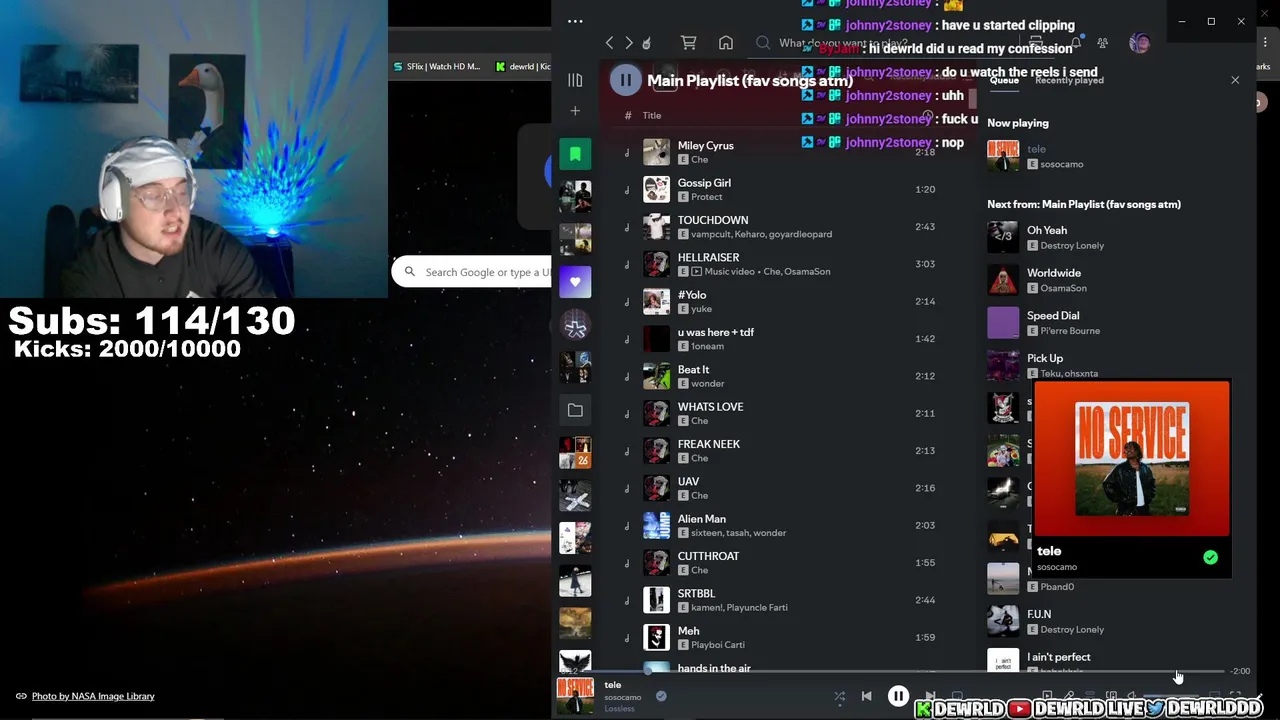Screen dimensions: 1280x720
Task: Select the FREAK NEEK track
Action: (709, 444)
